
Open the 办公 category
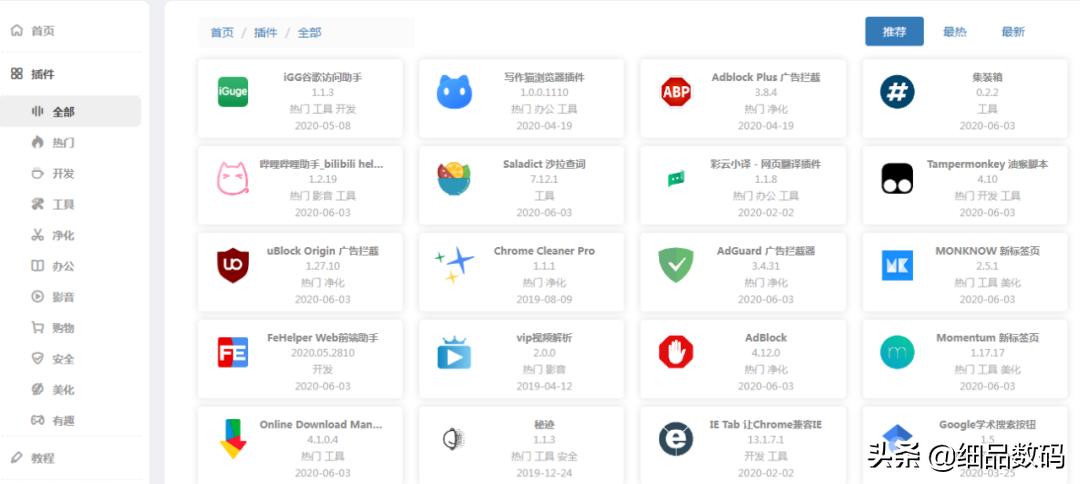pyautogui.click(x=63, y=266)
